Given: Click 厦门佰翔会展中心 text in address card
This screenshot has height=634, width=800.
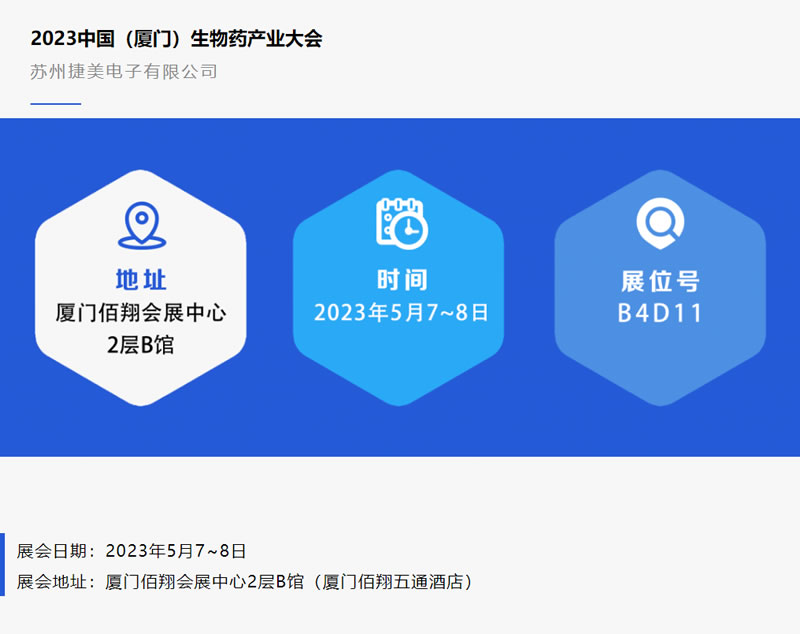Looking at the screenshot, I should pyautogui.click(x=141, y=313).
